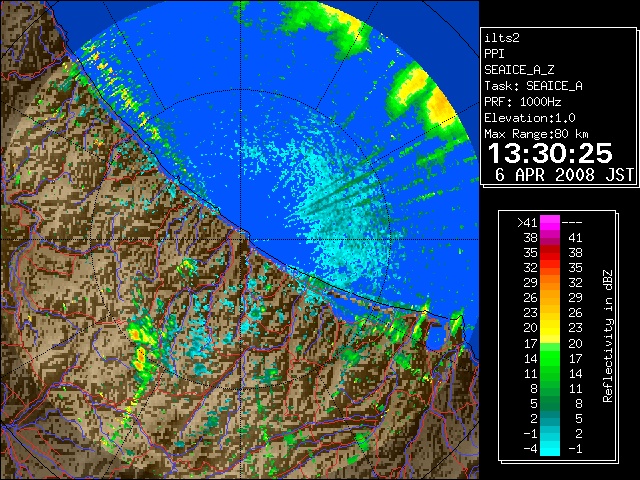Click the 'Max Range:80 km' text
The width and height of the screenshot is (640, 480).
coord(536,134)
